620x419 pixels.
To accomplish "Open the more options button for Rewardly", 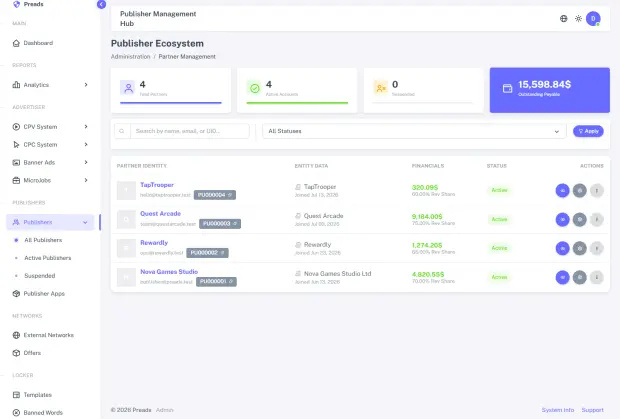I will [x=597, y=248].
